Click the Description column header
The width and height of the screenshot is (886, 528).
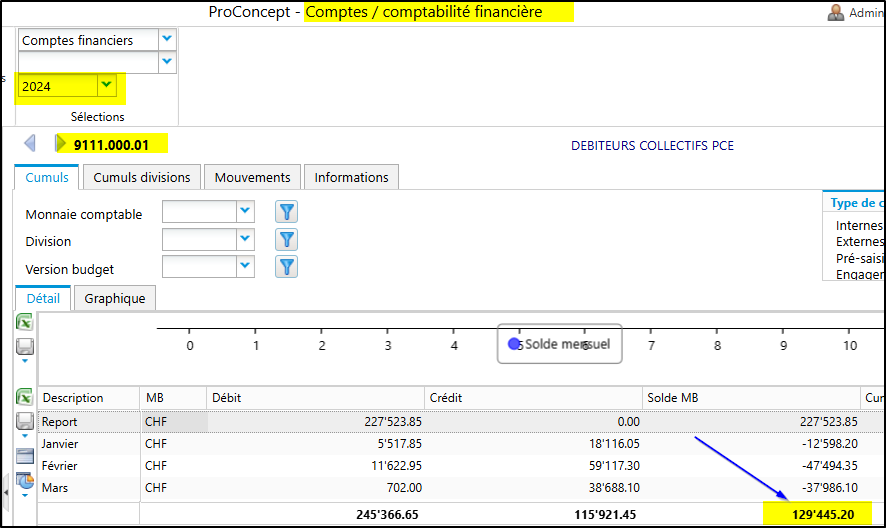[x=89, y=398]
